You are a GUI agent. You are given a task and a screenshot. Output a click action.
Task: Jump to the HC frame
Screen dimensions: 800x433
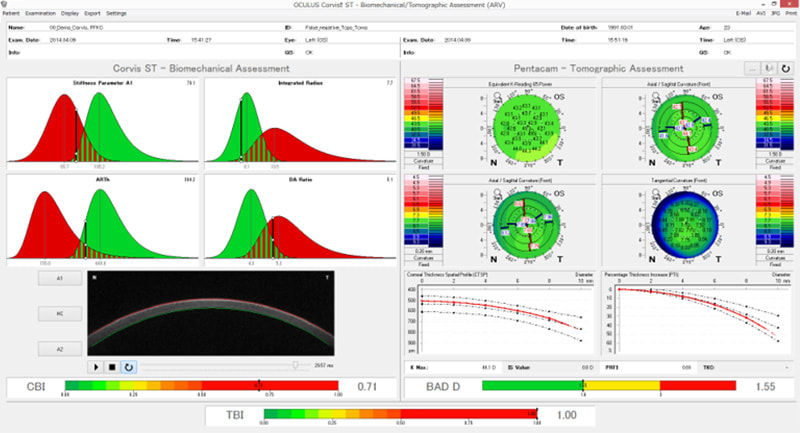point(60,314)
